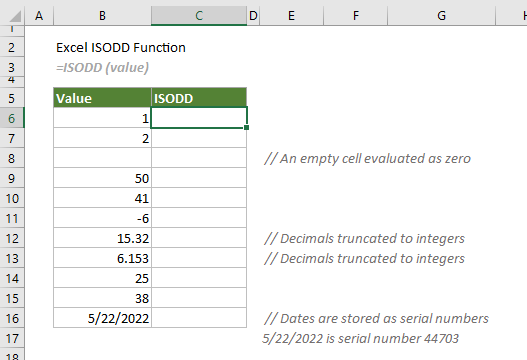The width and height of the screenshot is (527, 360).
Task: Select the cell containing value 2
Action: point(103,138)
